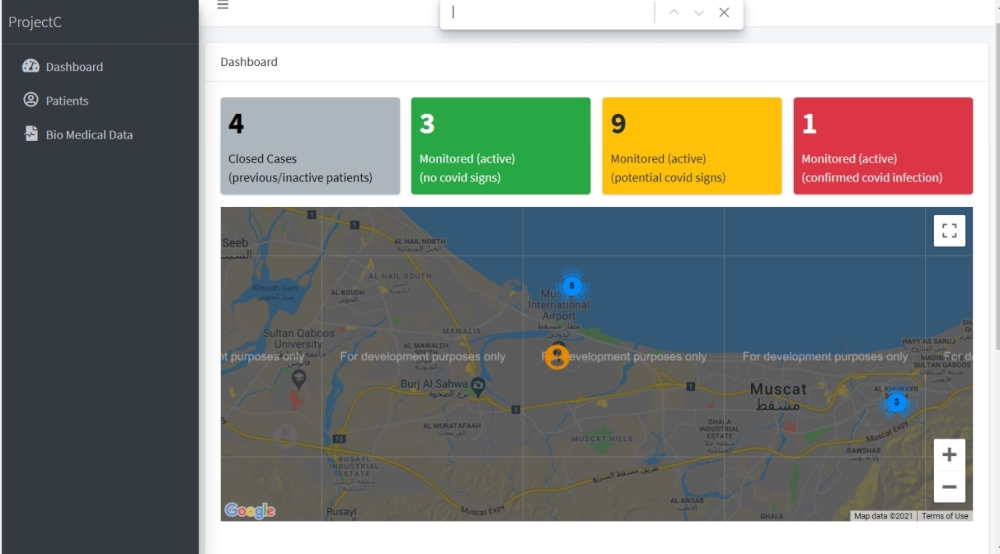1000x554 pixels.
Task: Click the ProjectC brand link
Action: click(x=35, y=22)
